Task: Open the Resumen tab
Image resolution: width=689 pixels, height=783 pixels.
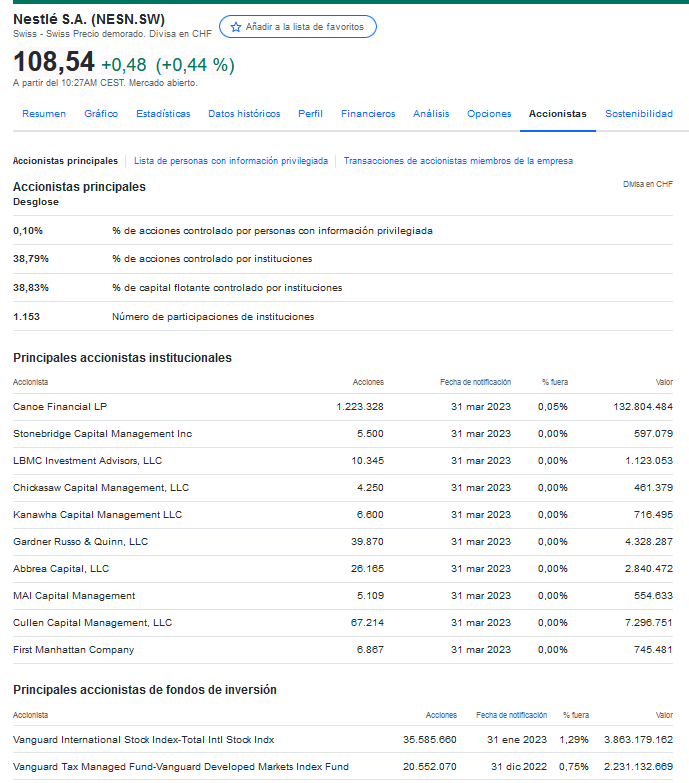Action: click(44, 114)
